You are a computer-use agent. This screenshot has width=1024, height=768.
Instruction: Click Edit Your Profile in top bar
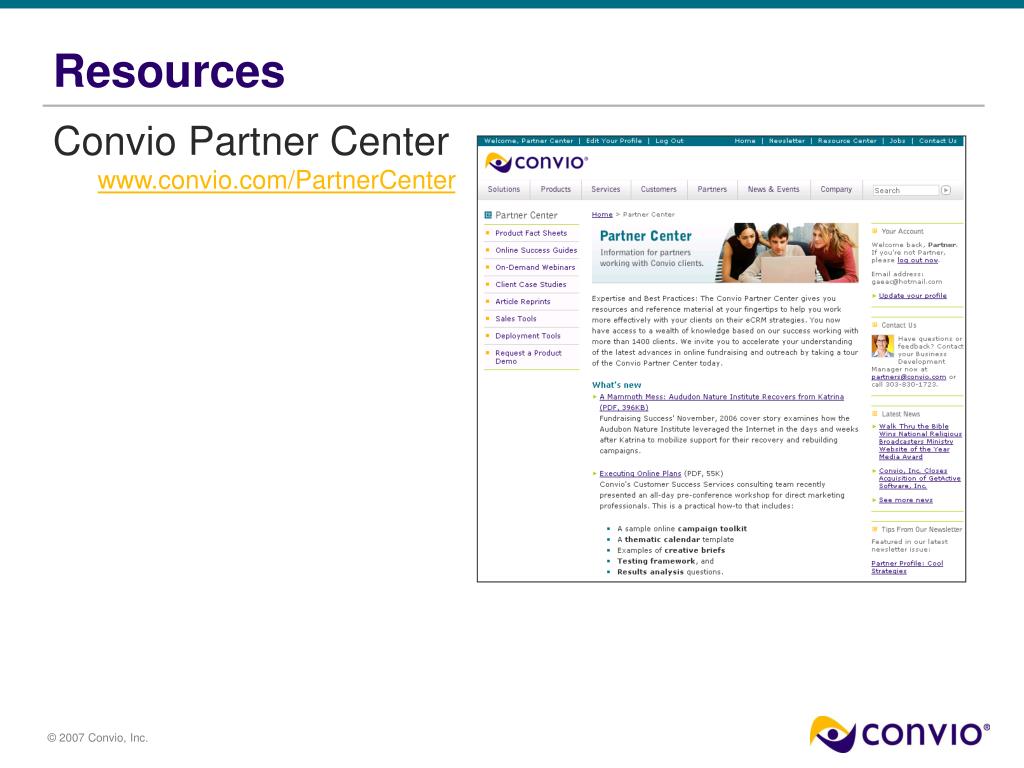coord(614,140)
